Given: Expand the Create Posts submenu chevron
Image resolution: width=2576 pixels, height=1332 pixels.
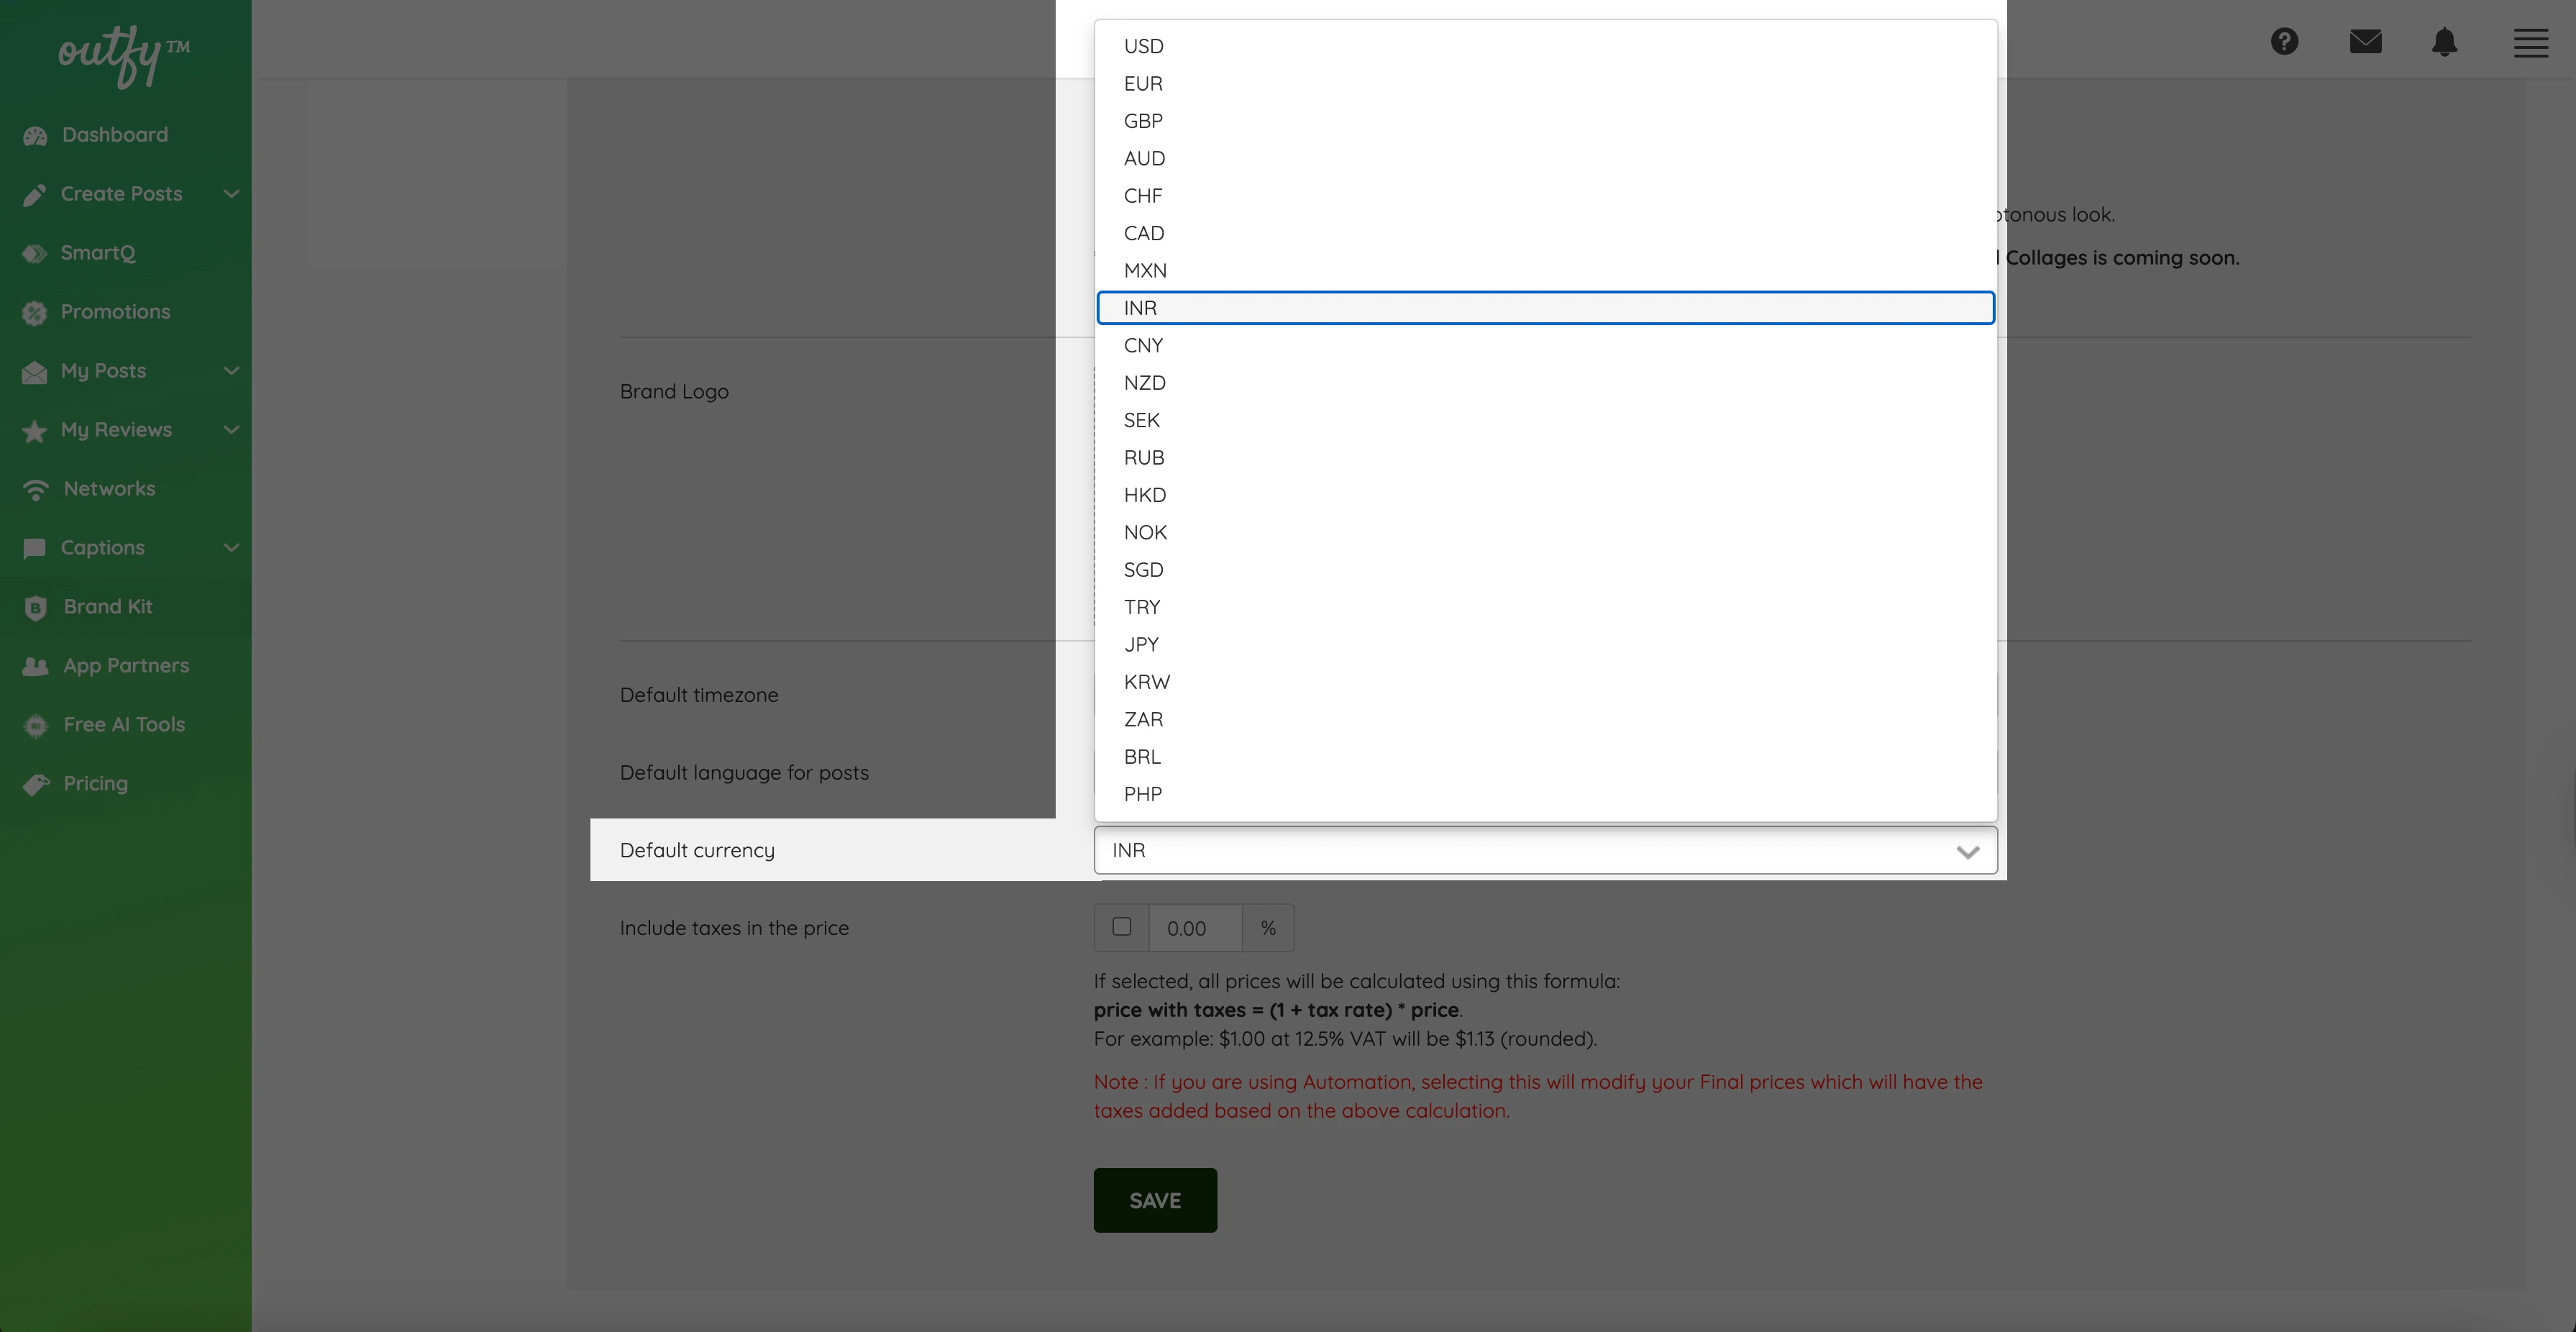Looking at the screenshot, I should point(232,194).
